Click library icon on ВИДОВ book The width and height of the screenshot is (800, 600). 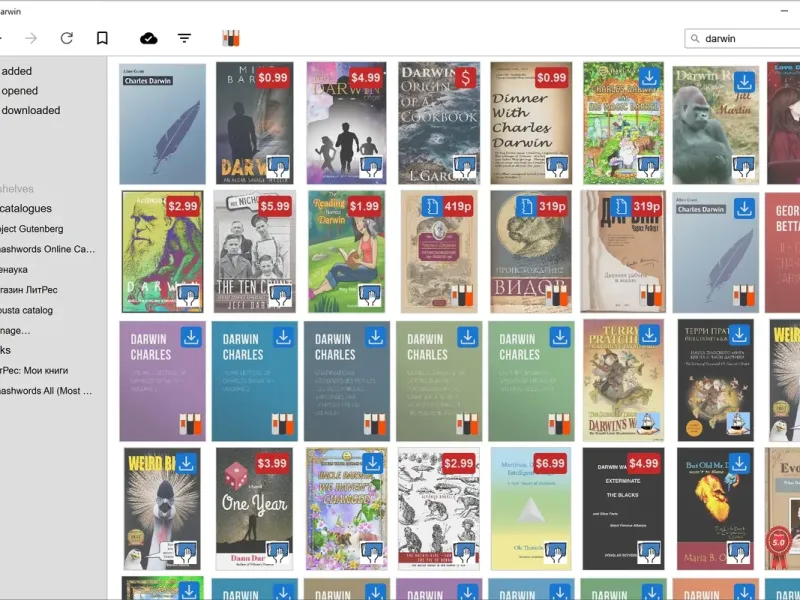(556, 295)
